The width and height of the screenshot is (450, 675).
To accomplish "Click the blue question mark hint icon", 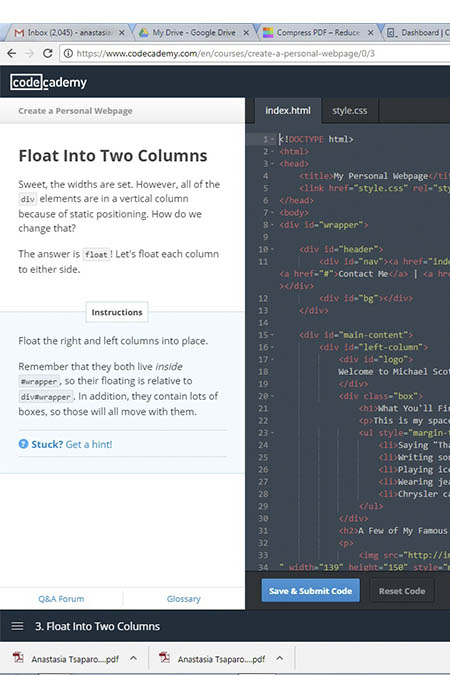I will (x=23, y=444).
